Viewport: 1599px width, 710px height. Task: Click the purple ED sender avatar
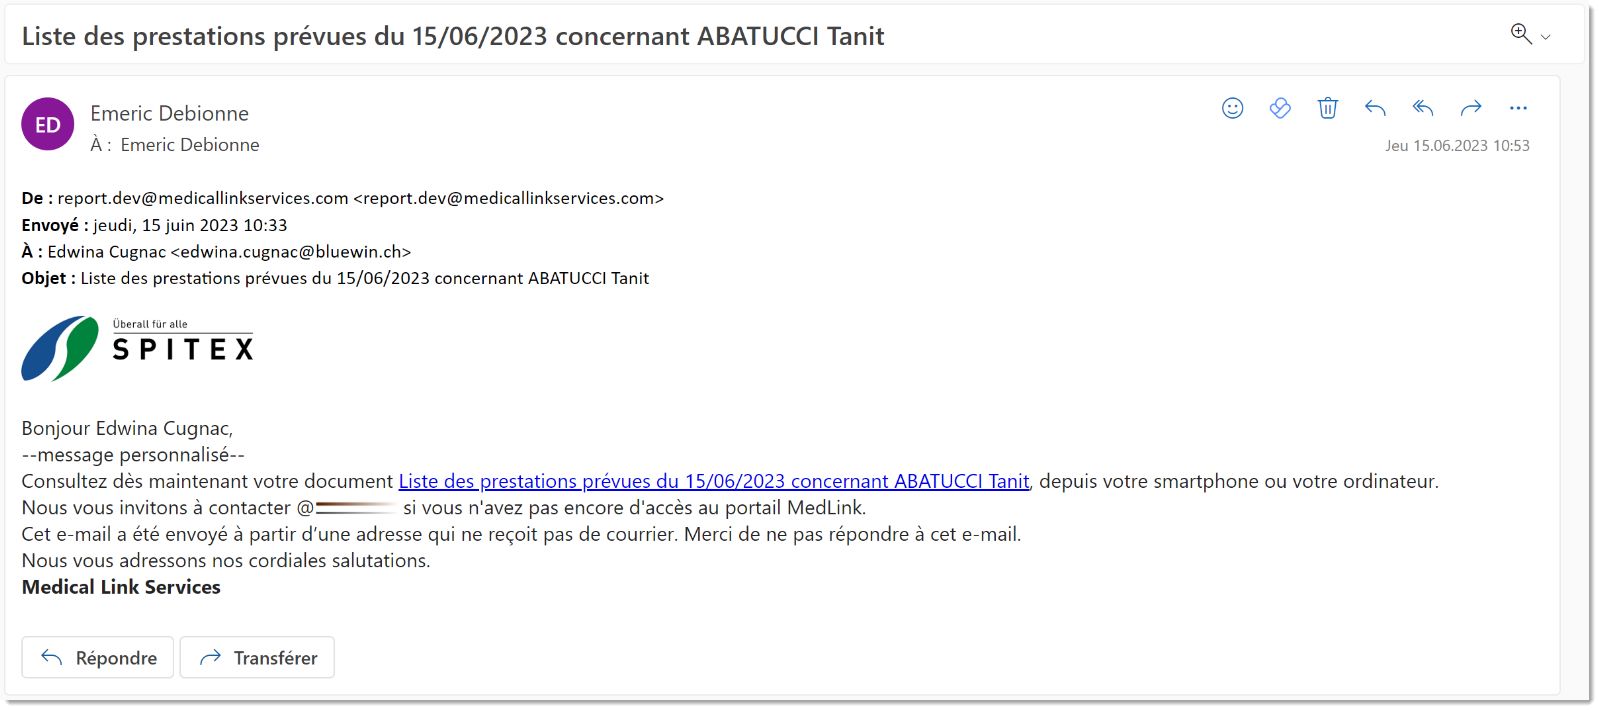pyautogui.click(x=48, y=124)
